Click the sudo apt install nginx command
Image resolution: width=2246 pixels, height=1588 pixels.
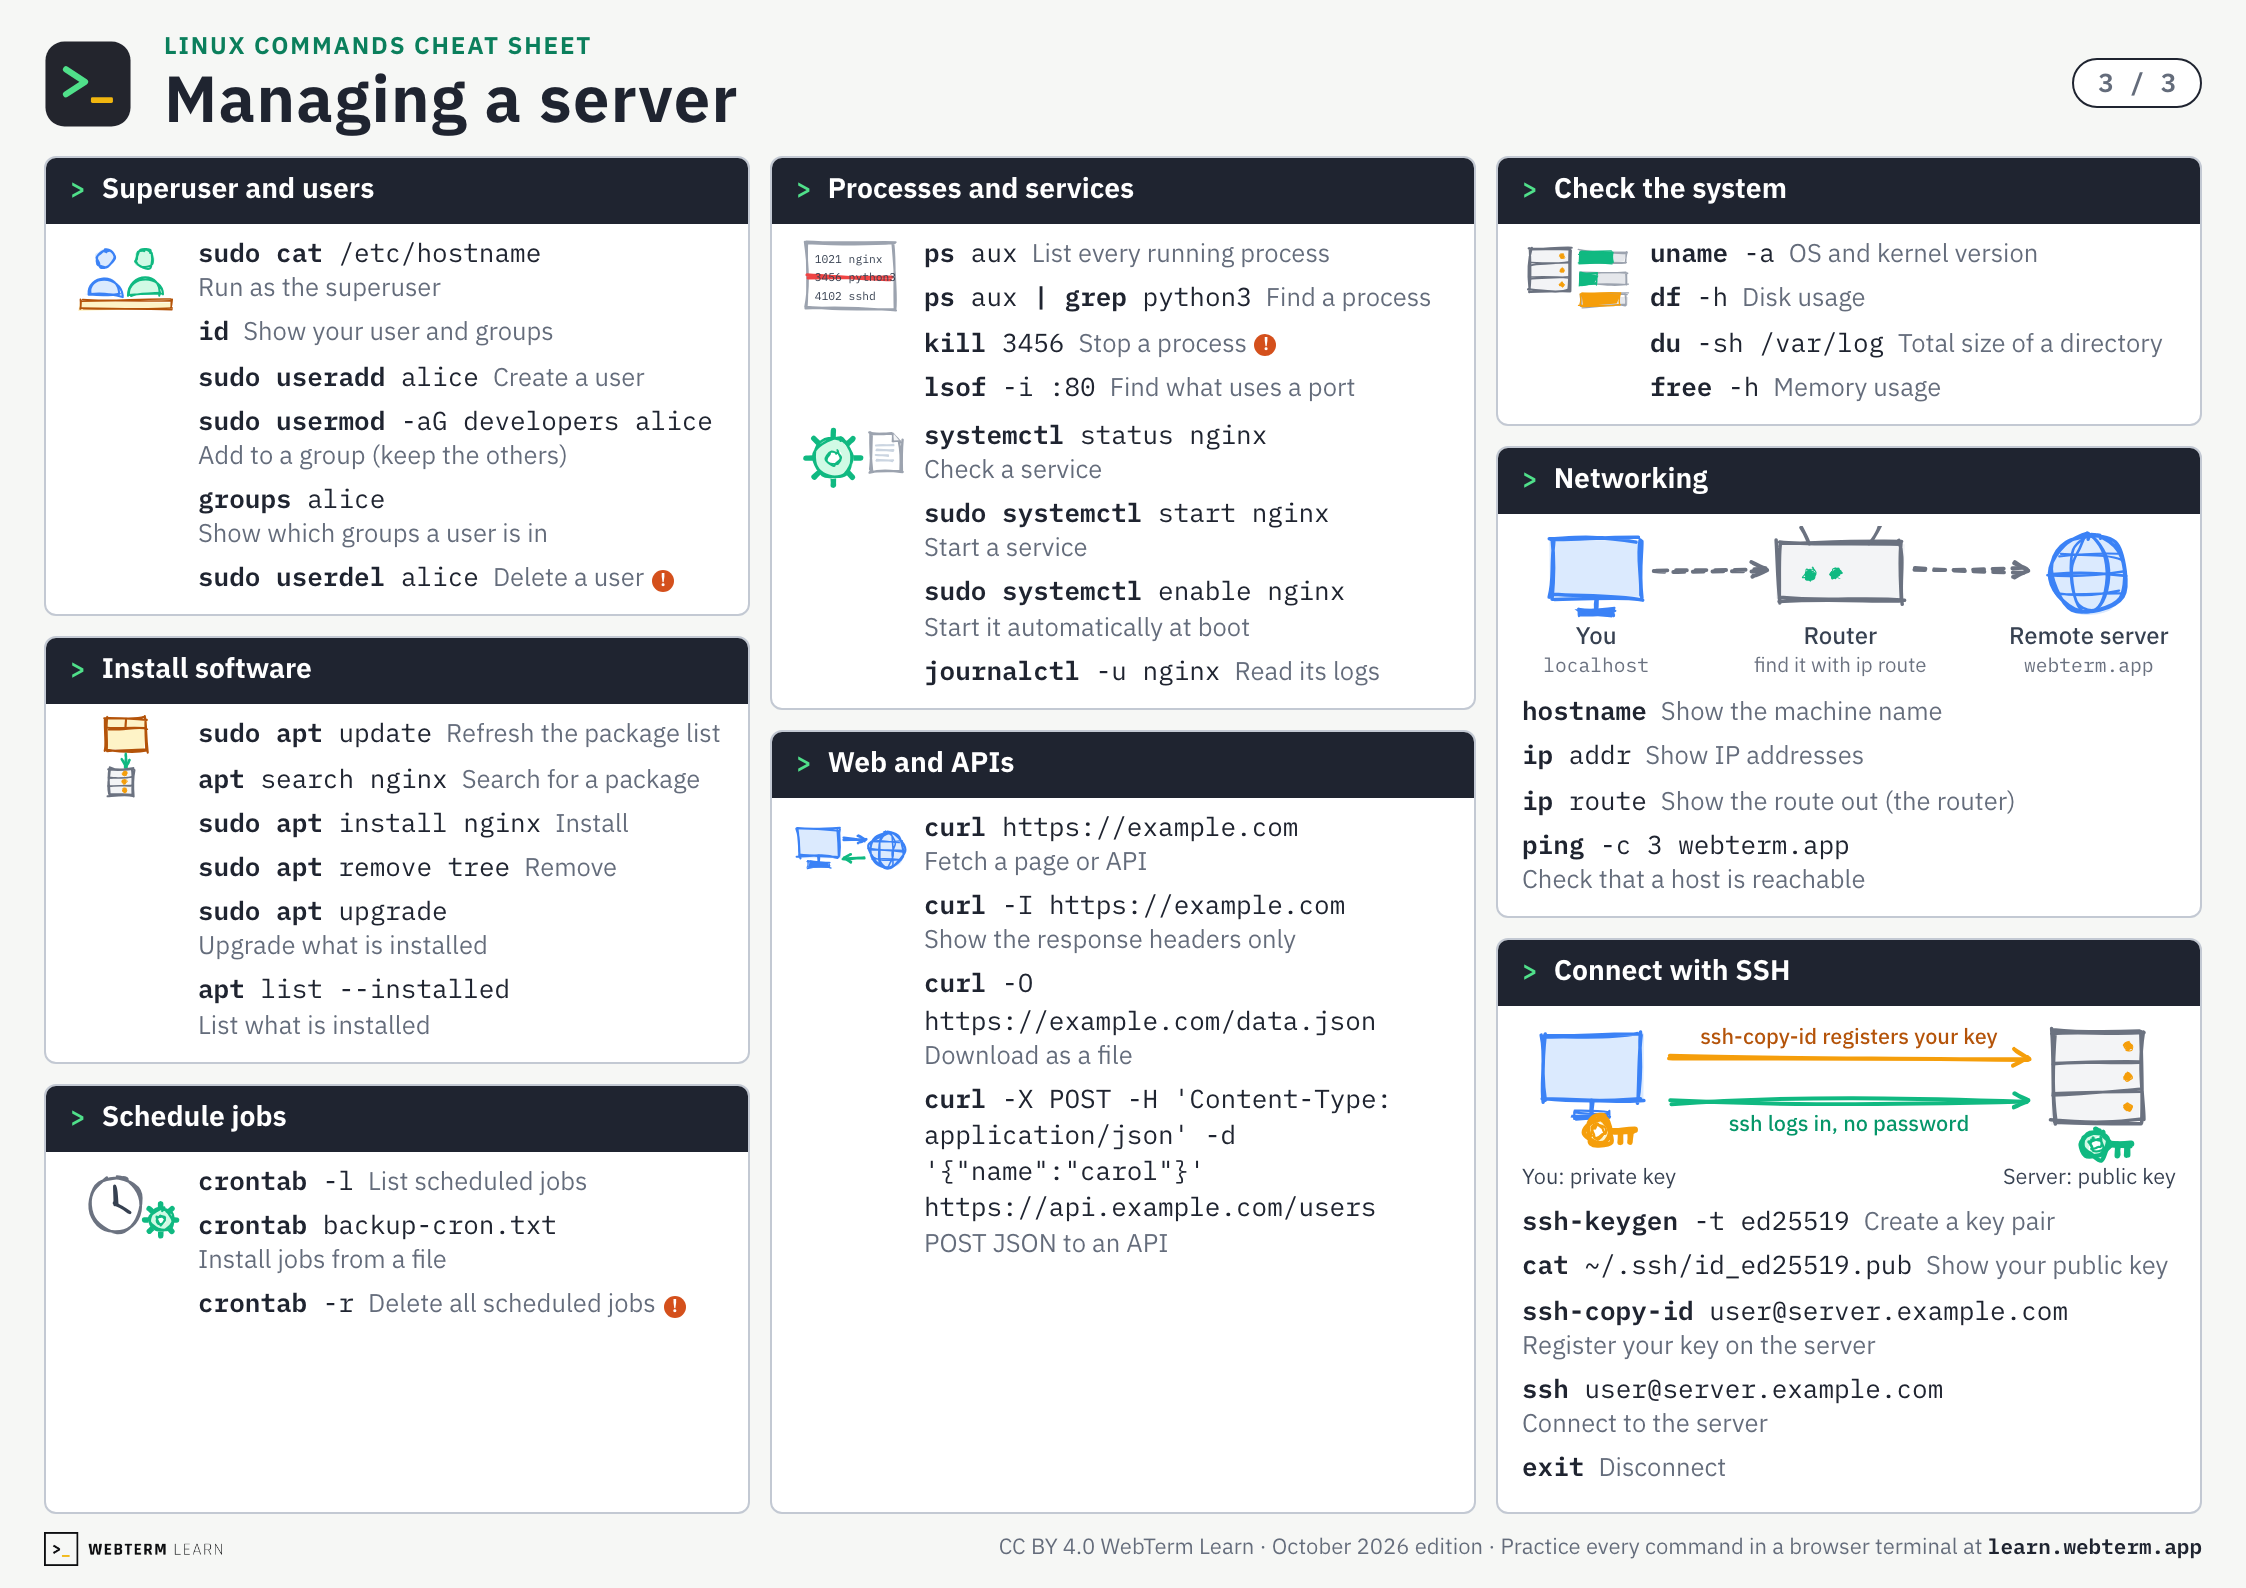click(369, 824)
